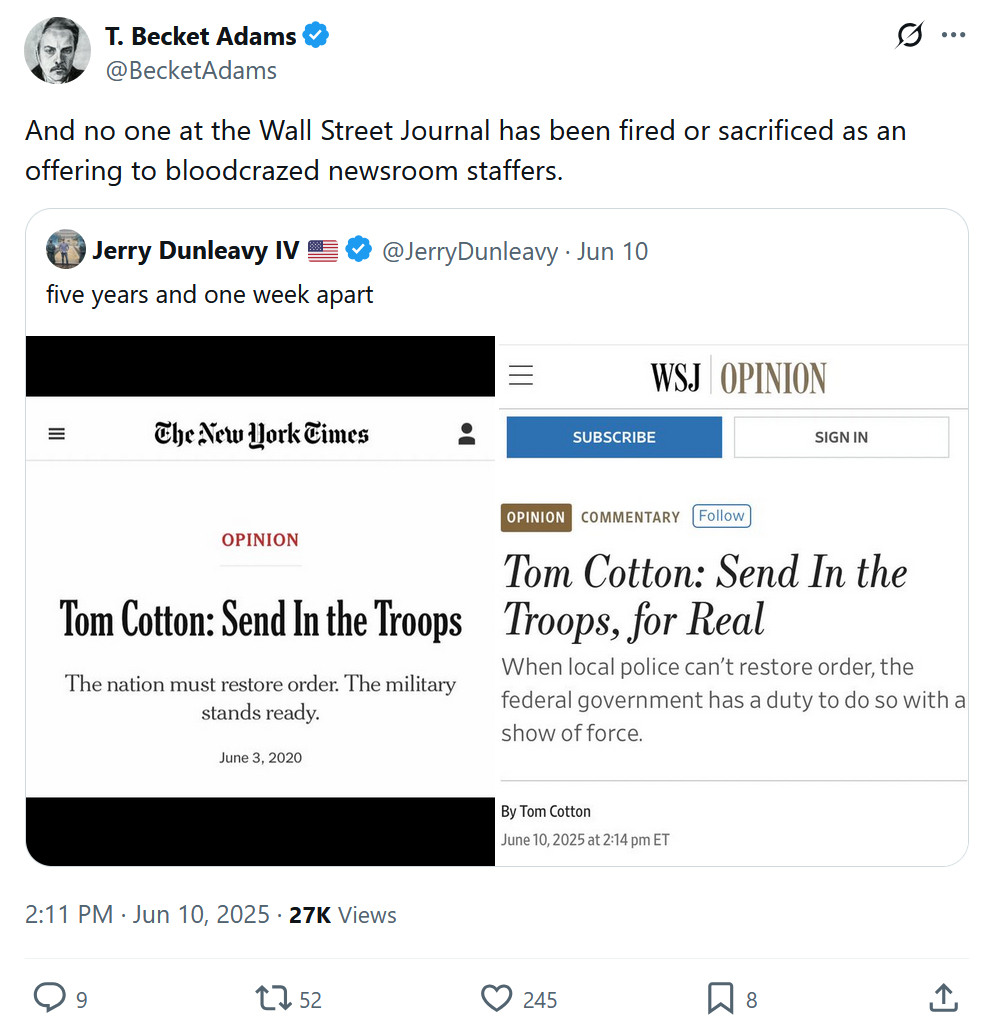The width and height of the screenshot is (995, 1029).
Task: Click the reply comment icon
Action: tap(49, 997)
